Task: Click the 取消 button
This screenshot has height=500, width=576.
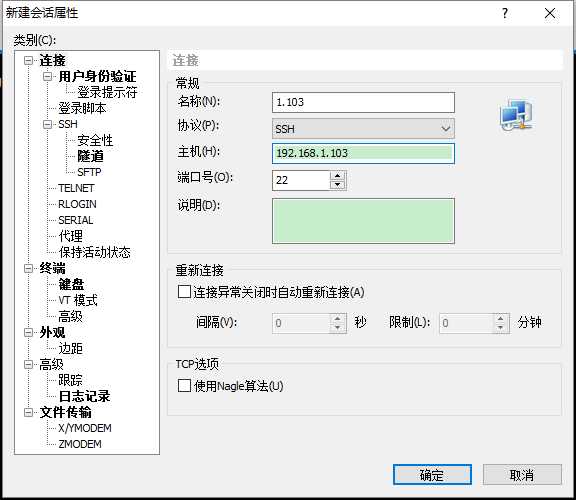Action: click(x=522, y=475)
